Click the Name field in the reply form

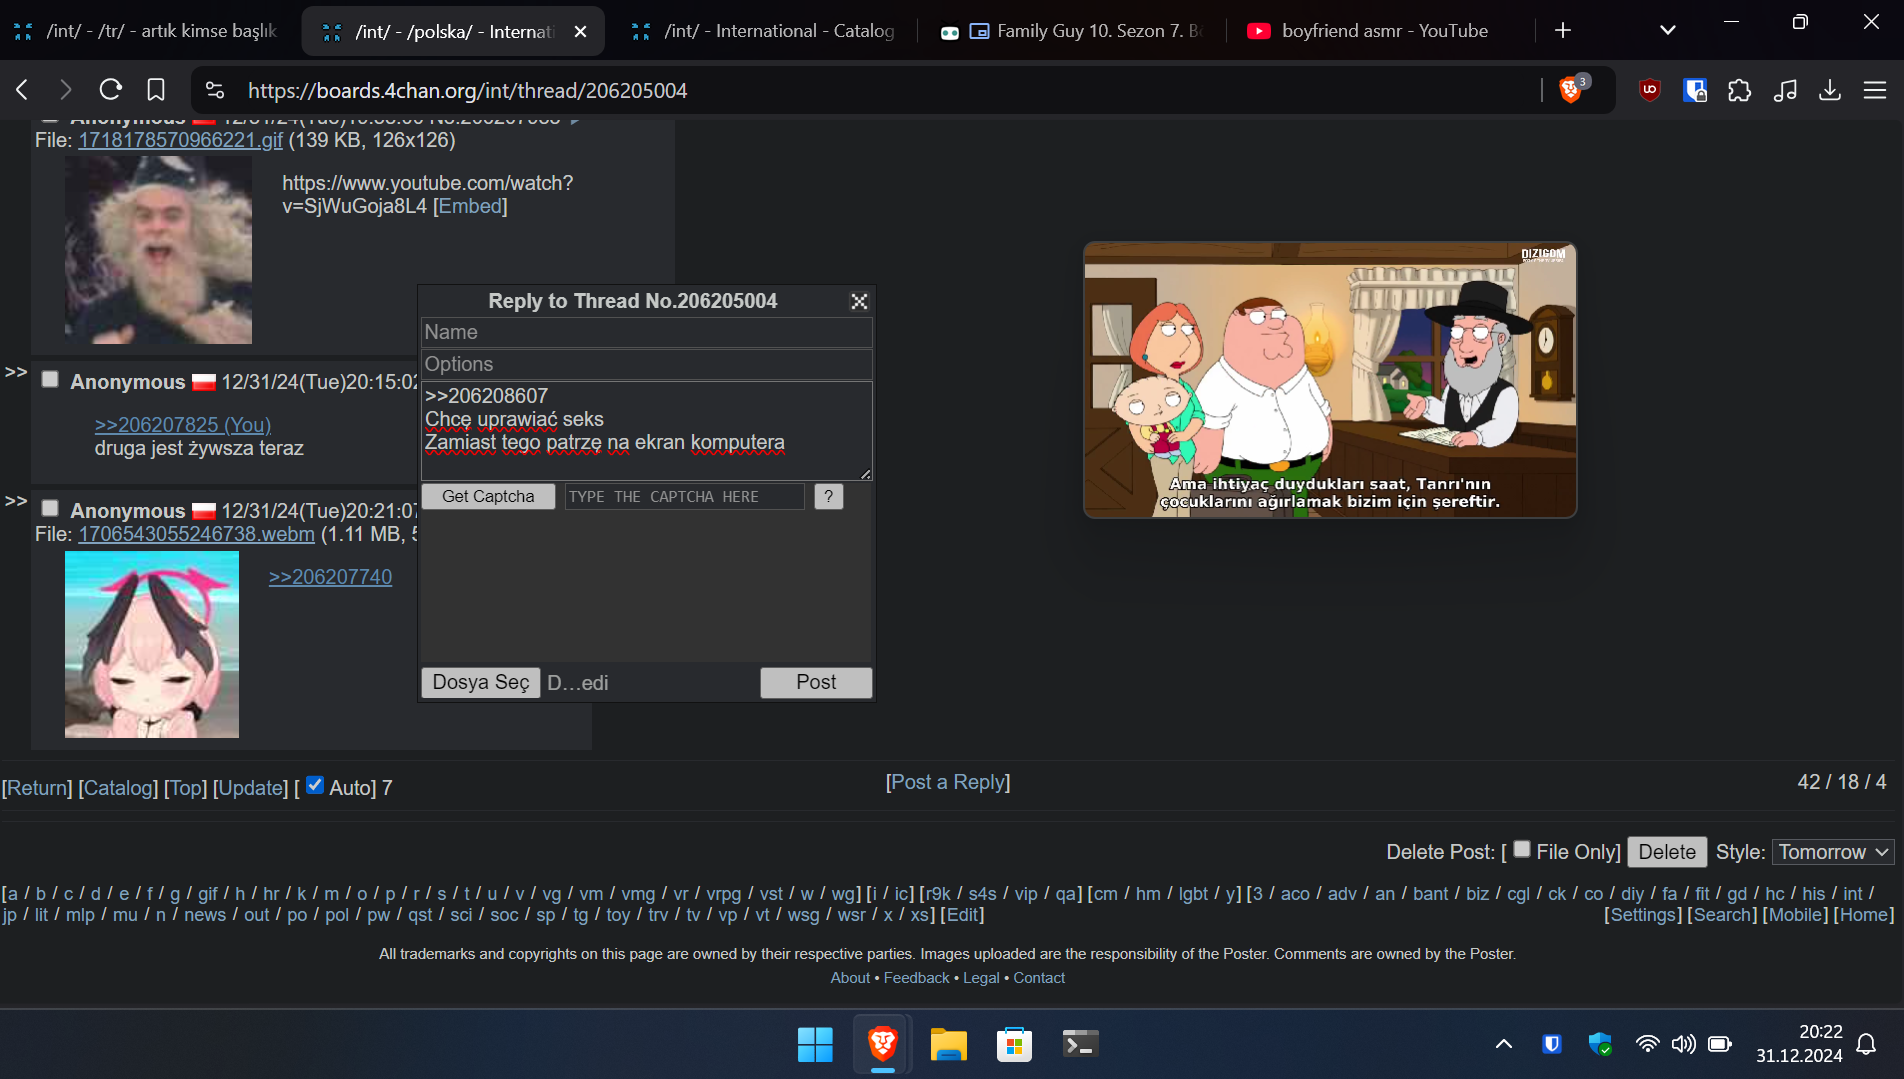(x=647, y=332)
